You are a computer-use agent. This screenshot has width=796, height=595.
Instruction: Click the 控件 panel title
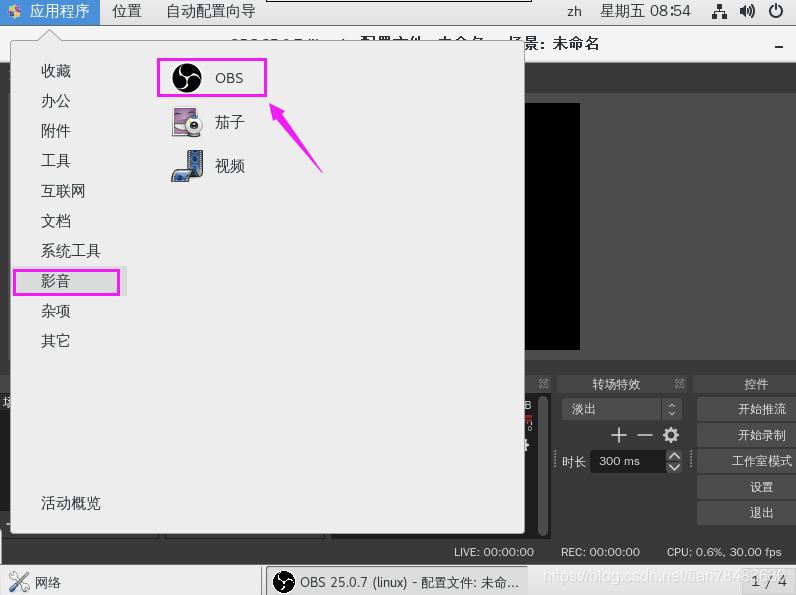click(756, 384)
